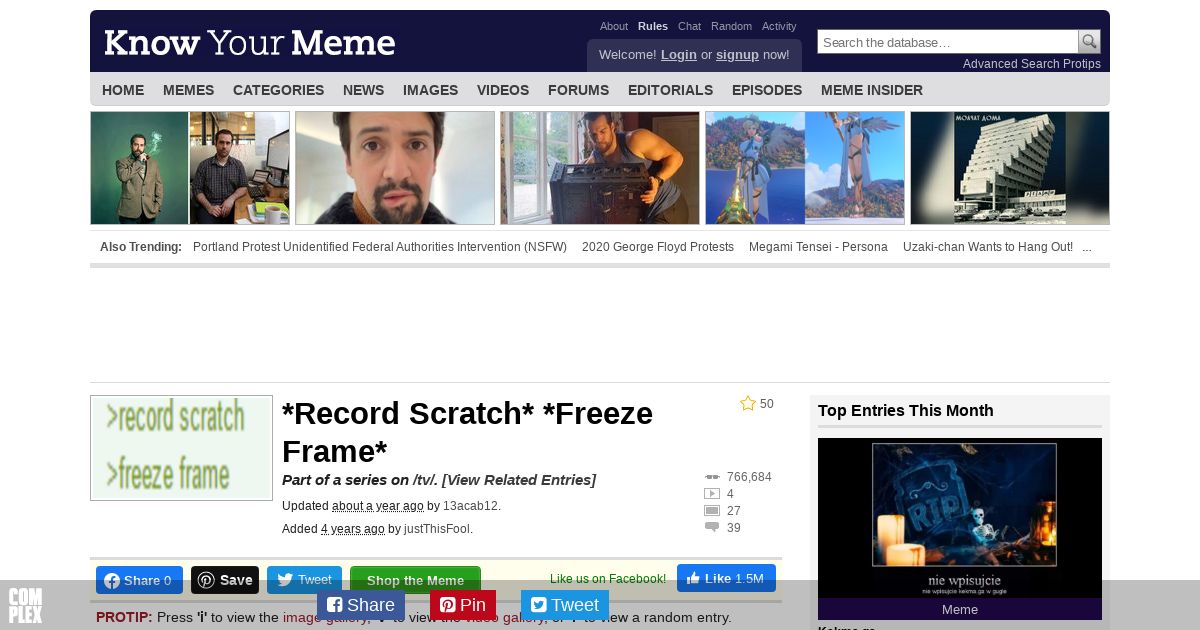
Task: Click the record scratch entry thumbnail
Action: (181, 448)
